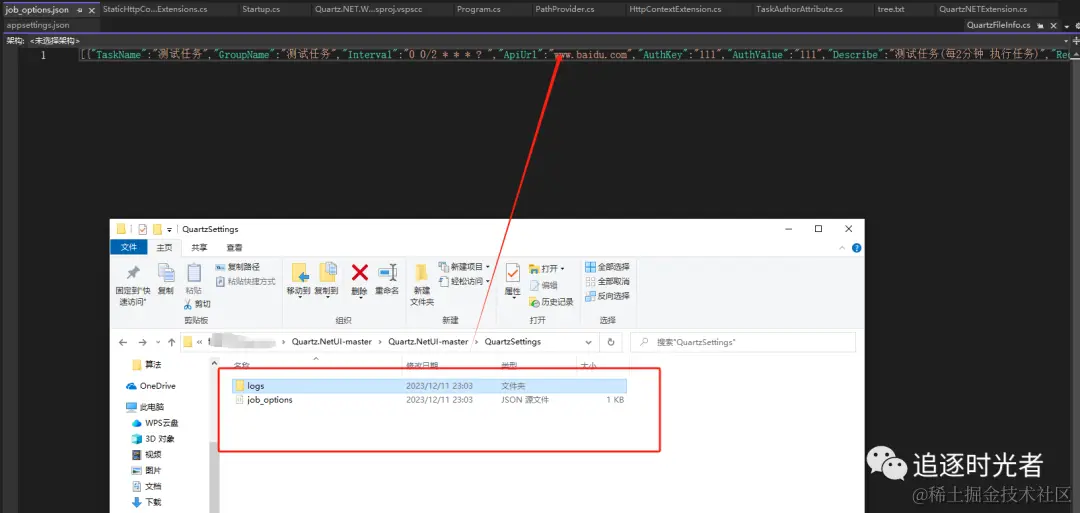1080x513 pixels.
Task: Open the Move to (移动到) menu
Action: coord(299,279)
